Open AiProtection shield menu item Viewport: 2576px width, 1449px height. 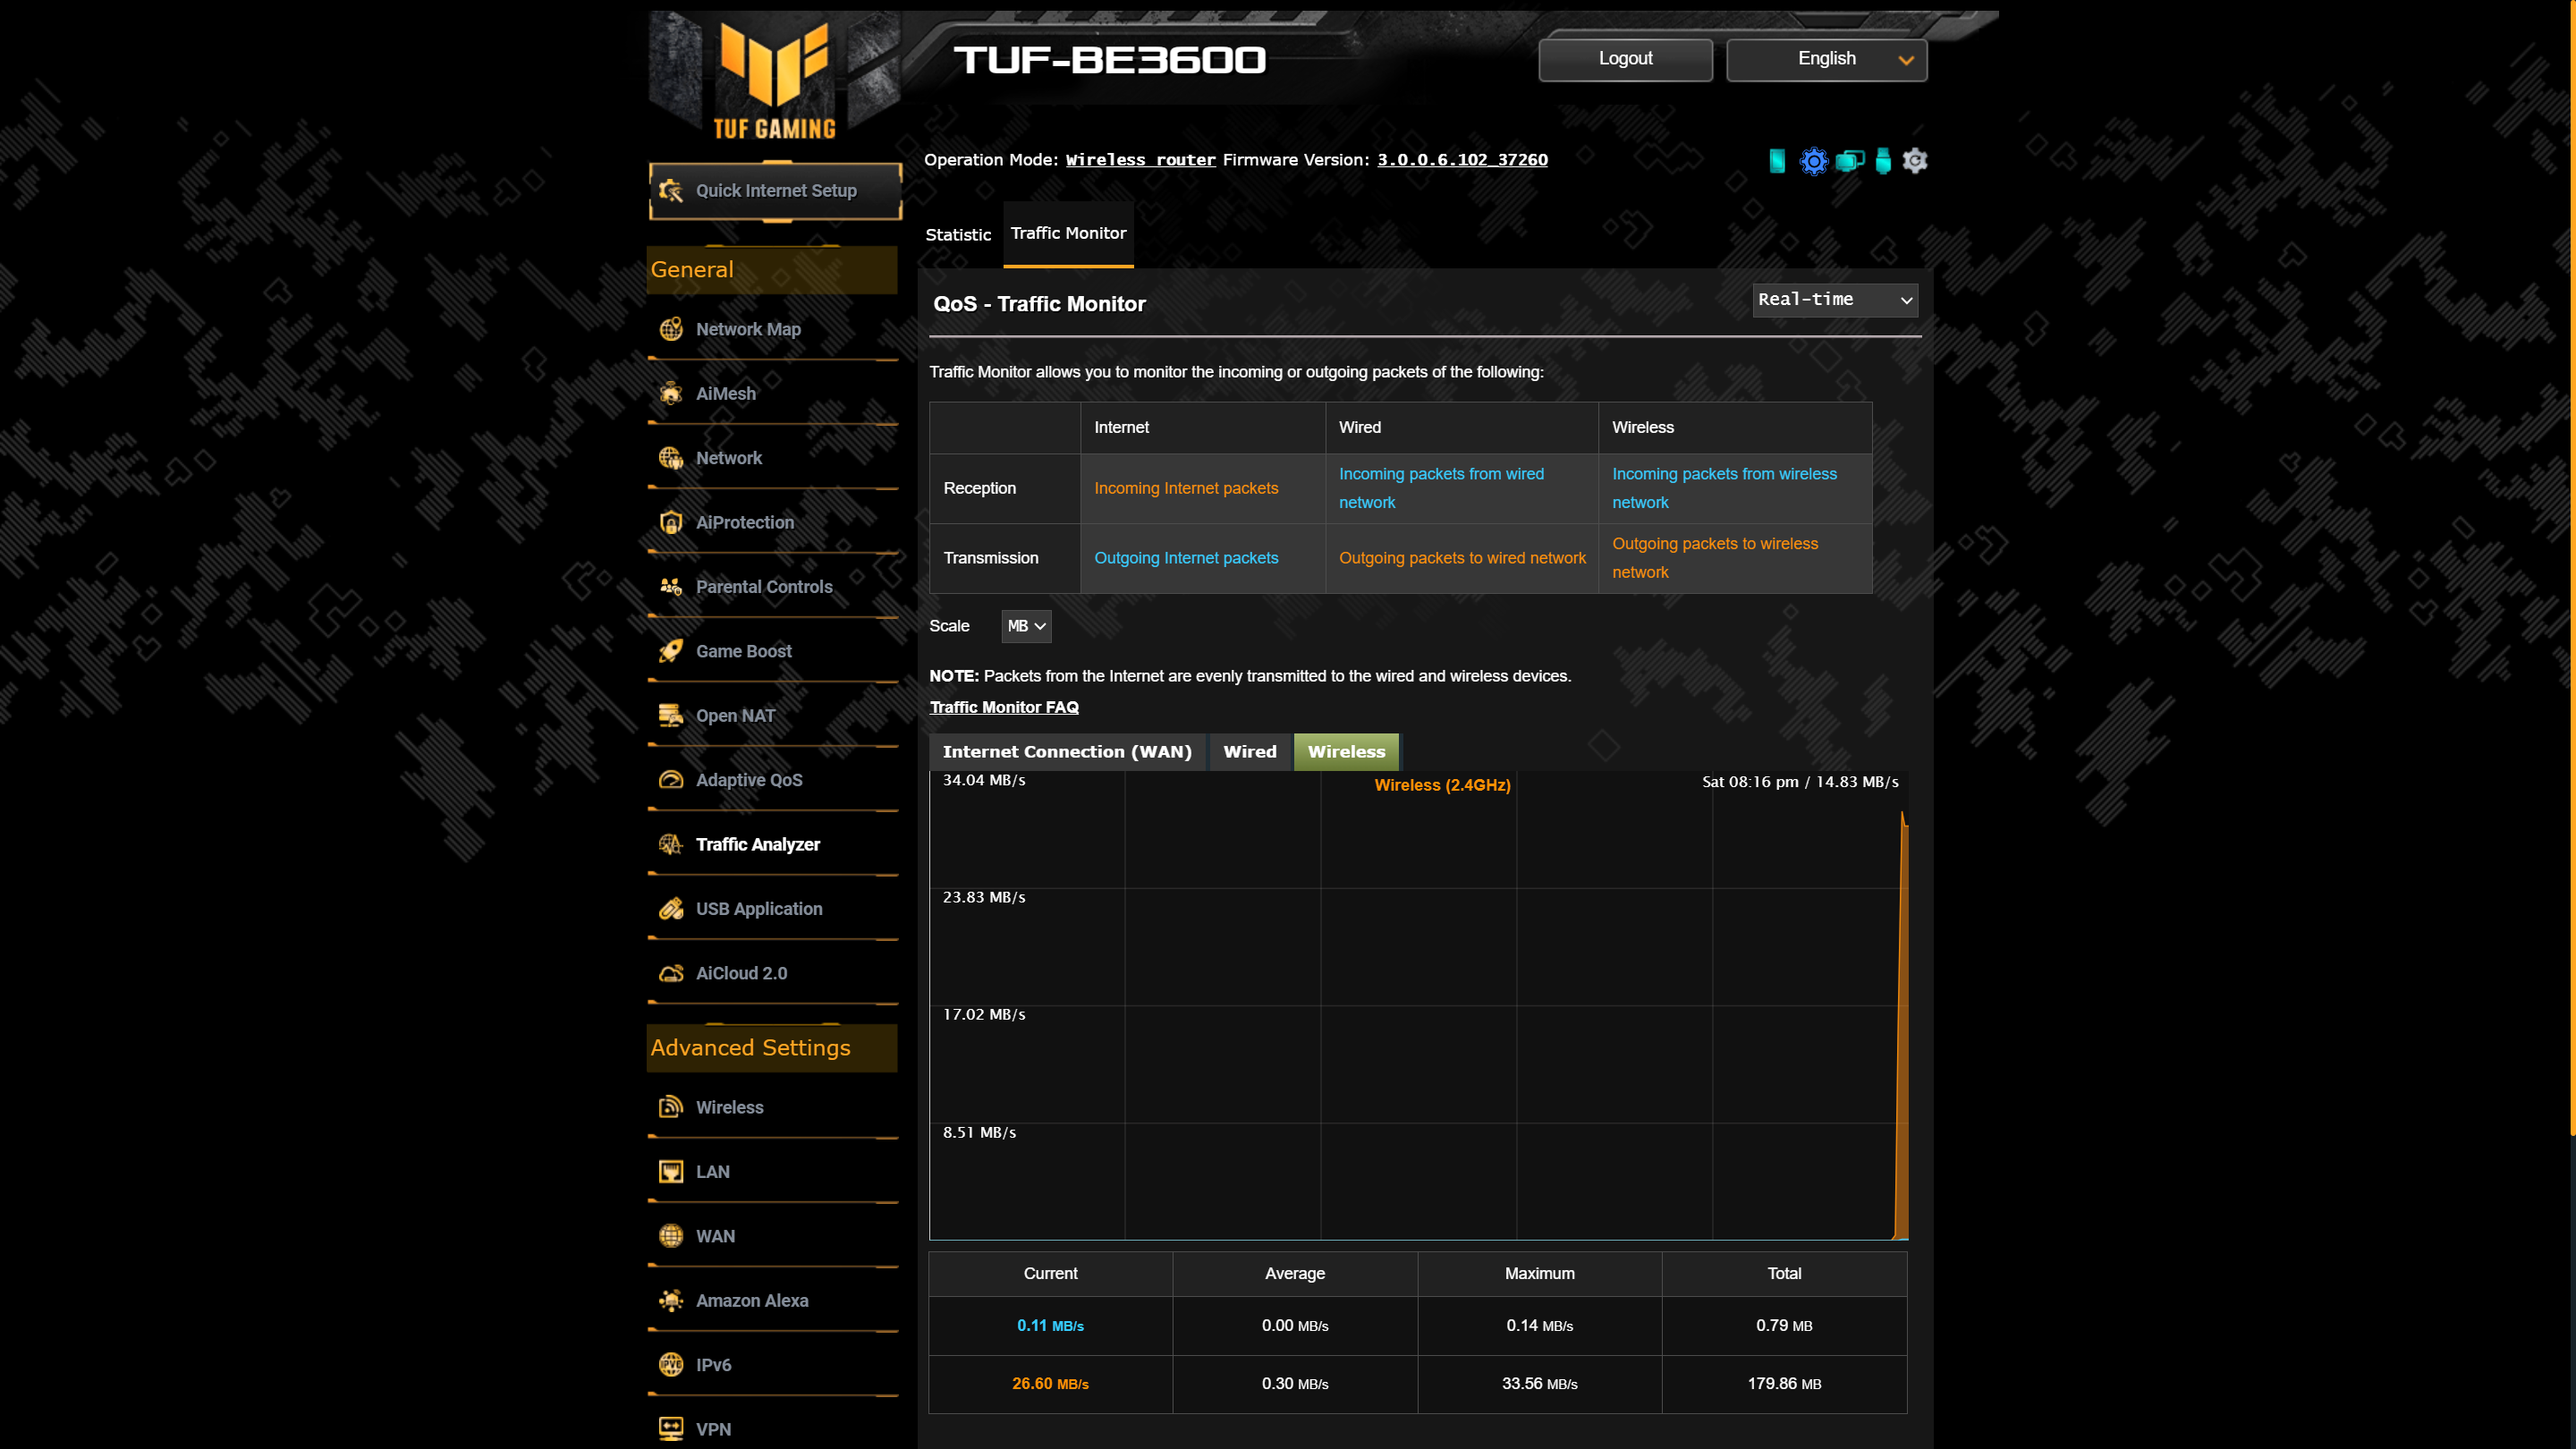coord(744,522)
